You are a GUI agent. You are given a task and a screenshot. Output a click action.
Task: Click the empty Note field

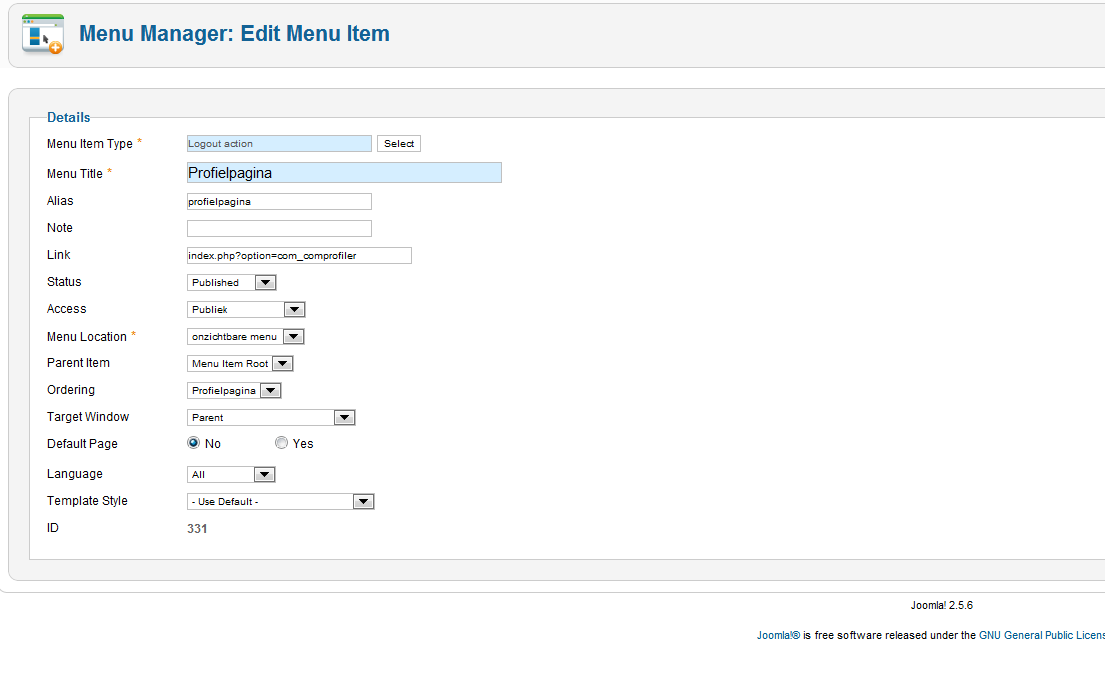(x=279, y=228)
